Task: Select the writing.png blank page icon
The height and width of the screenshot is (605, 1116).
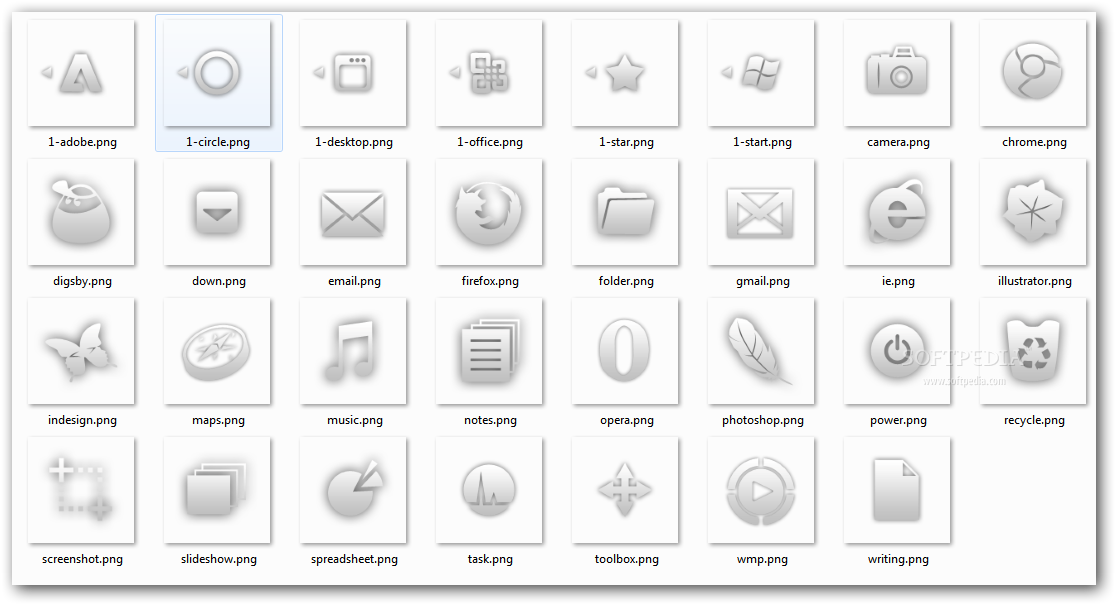Action: tap(897, 490)
